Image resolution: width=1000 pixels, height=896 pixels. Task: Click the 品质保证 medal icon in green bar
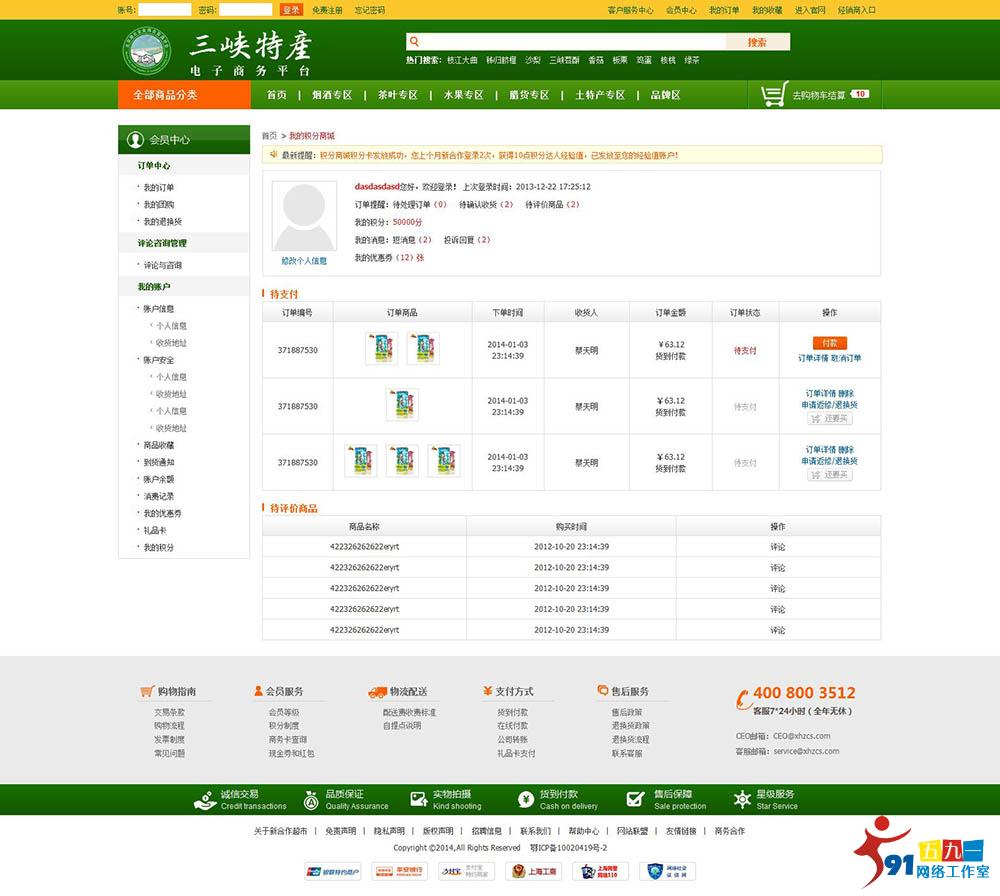pos(311,799)
